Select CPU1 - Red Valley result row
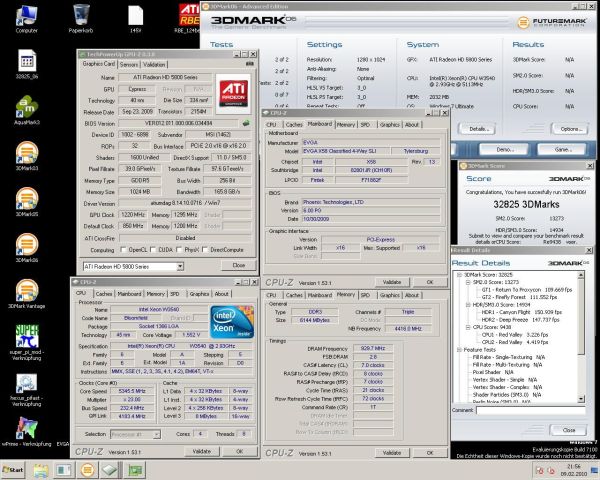Image resolution: width=600 pixels, height=480 pixels. pyautogui.click(x=515, y=335)
